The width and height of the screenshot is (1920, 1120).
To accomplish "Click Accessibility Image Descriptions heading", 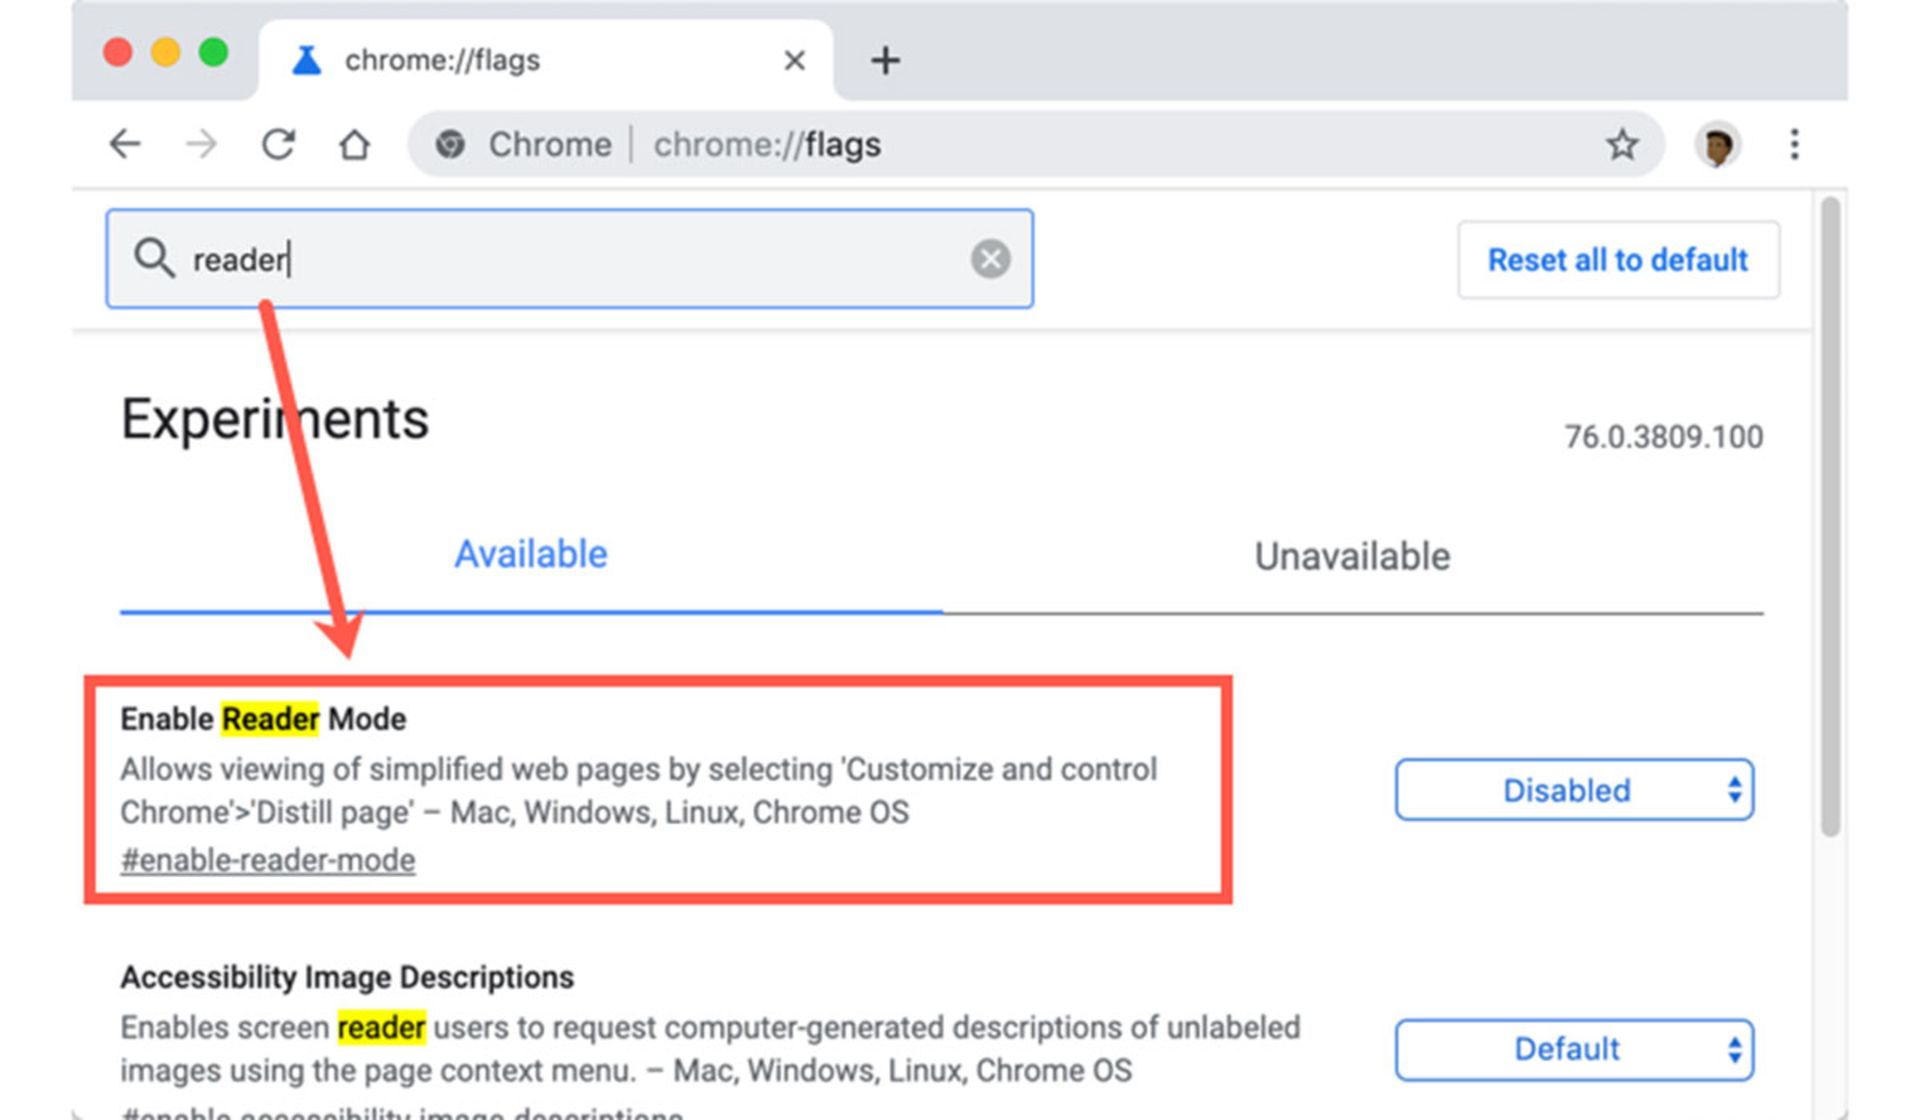I will pos(347,977).
